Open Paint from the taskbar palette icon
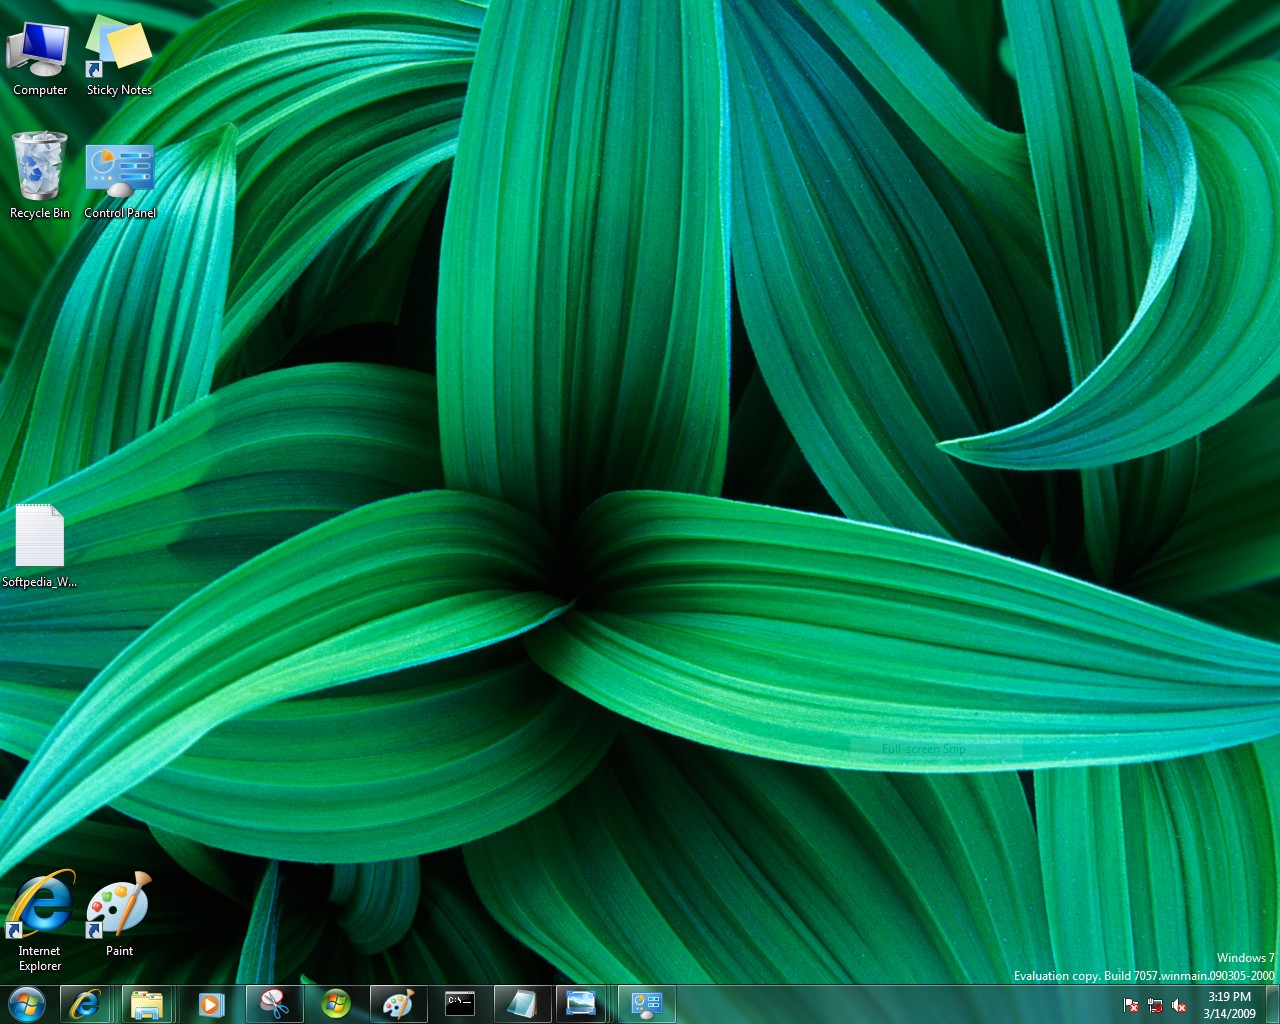 398,1004
